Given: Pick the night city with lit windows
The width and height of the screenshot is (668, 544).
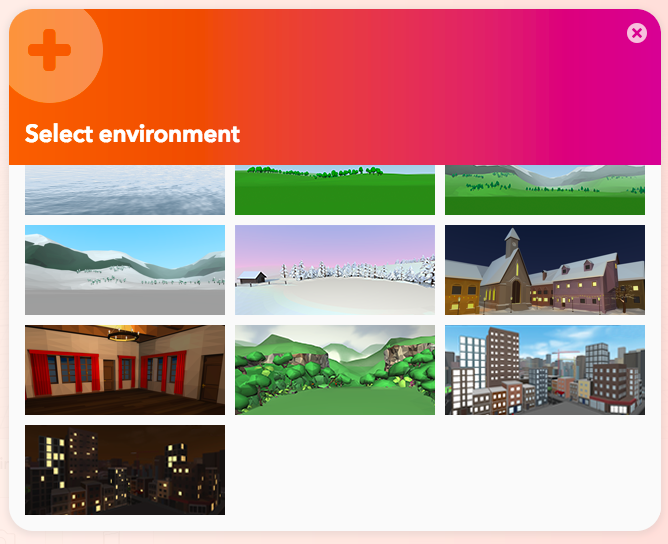Looking at the screenshot, I should pyautogui.click(x=125, y=470).
